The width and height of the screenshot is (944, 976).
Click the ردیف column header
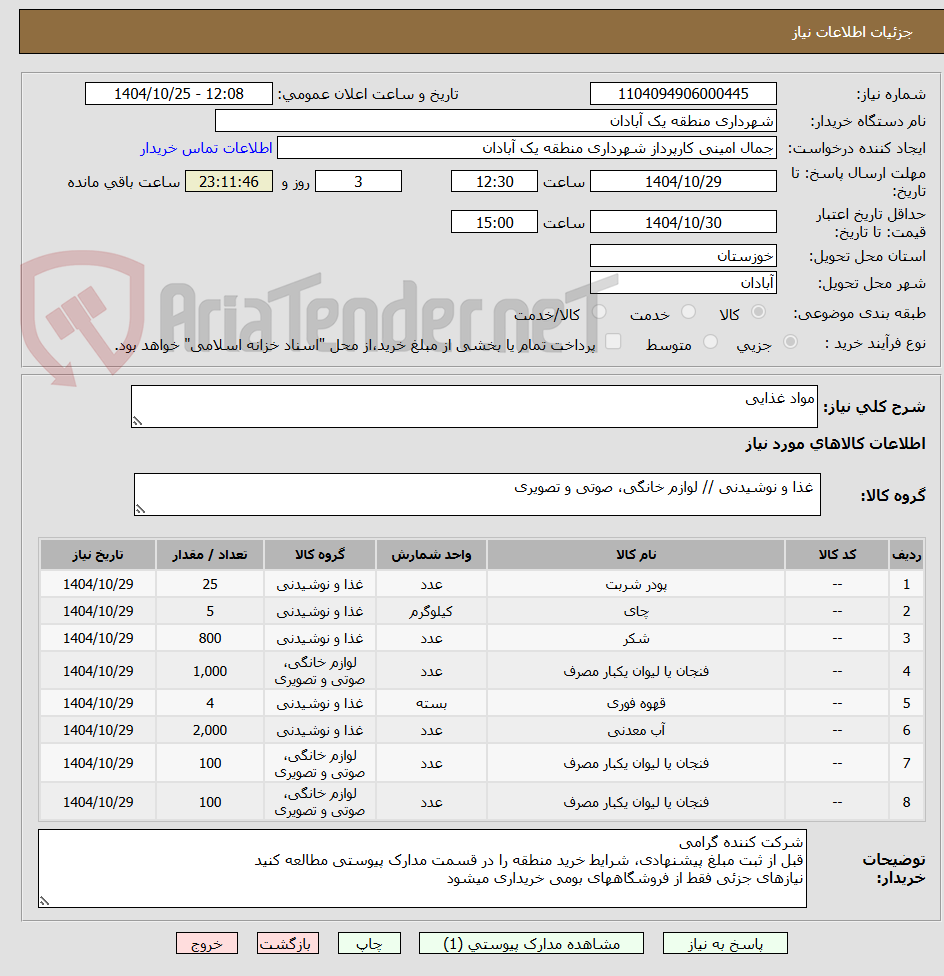coord(906,555)
